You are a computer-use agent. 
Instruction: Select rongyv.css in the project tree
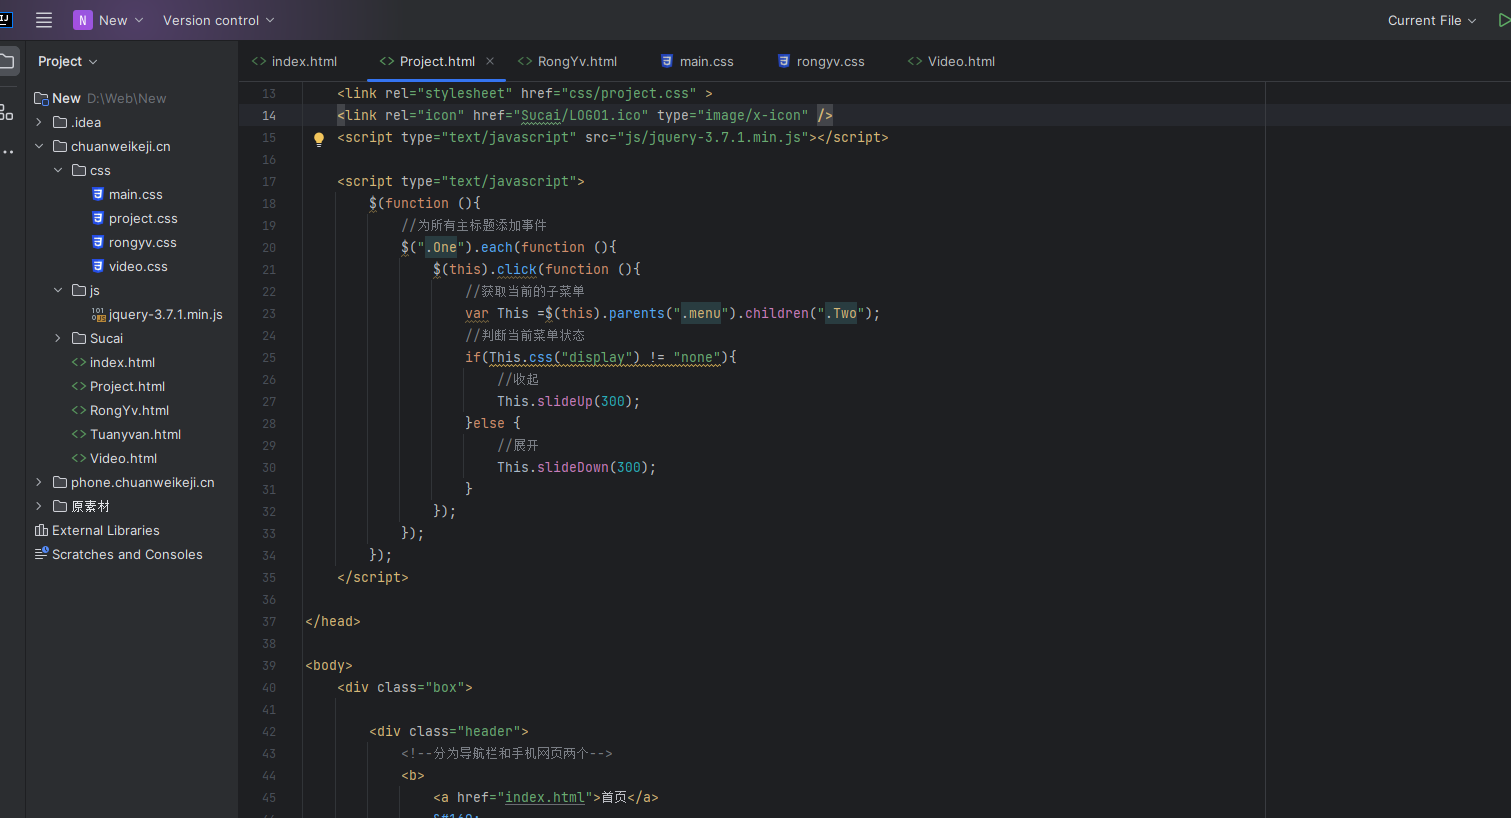pyautogui.click(x=143, y=242)
